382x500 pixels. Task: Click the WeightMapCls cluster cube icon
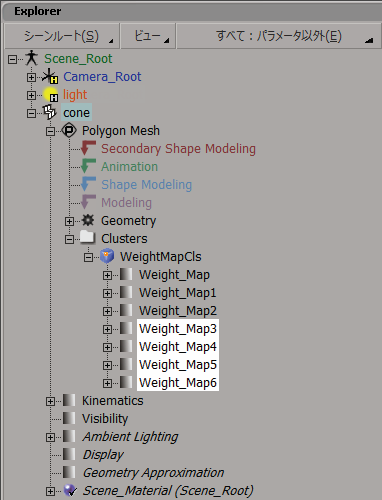[107, 256]
